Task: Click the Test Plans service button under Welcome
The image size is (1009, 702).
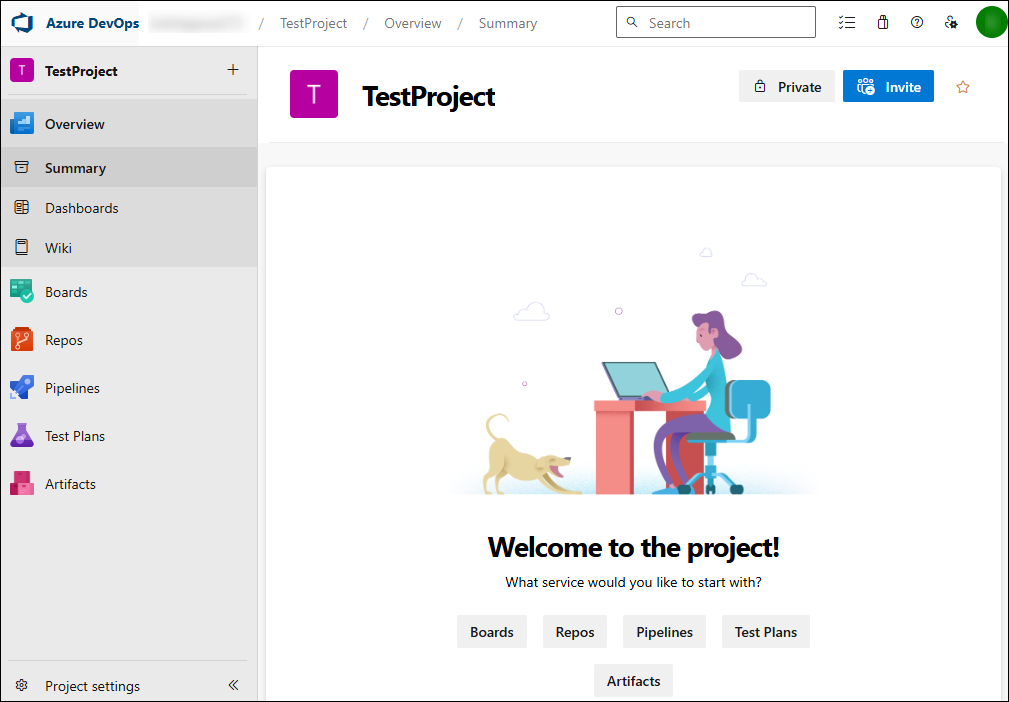Action: coord(766,631)
